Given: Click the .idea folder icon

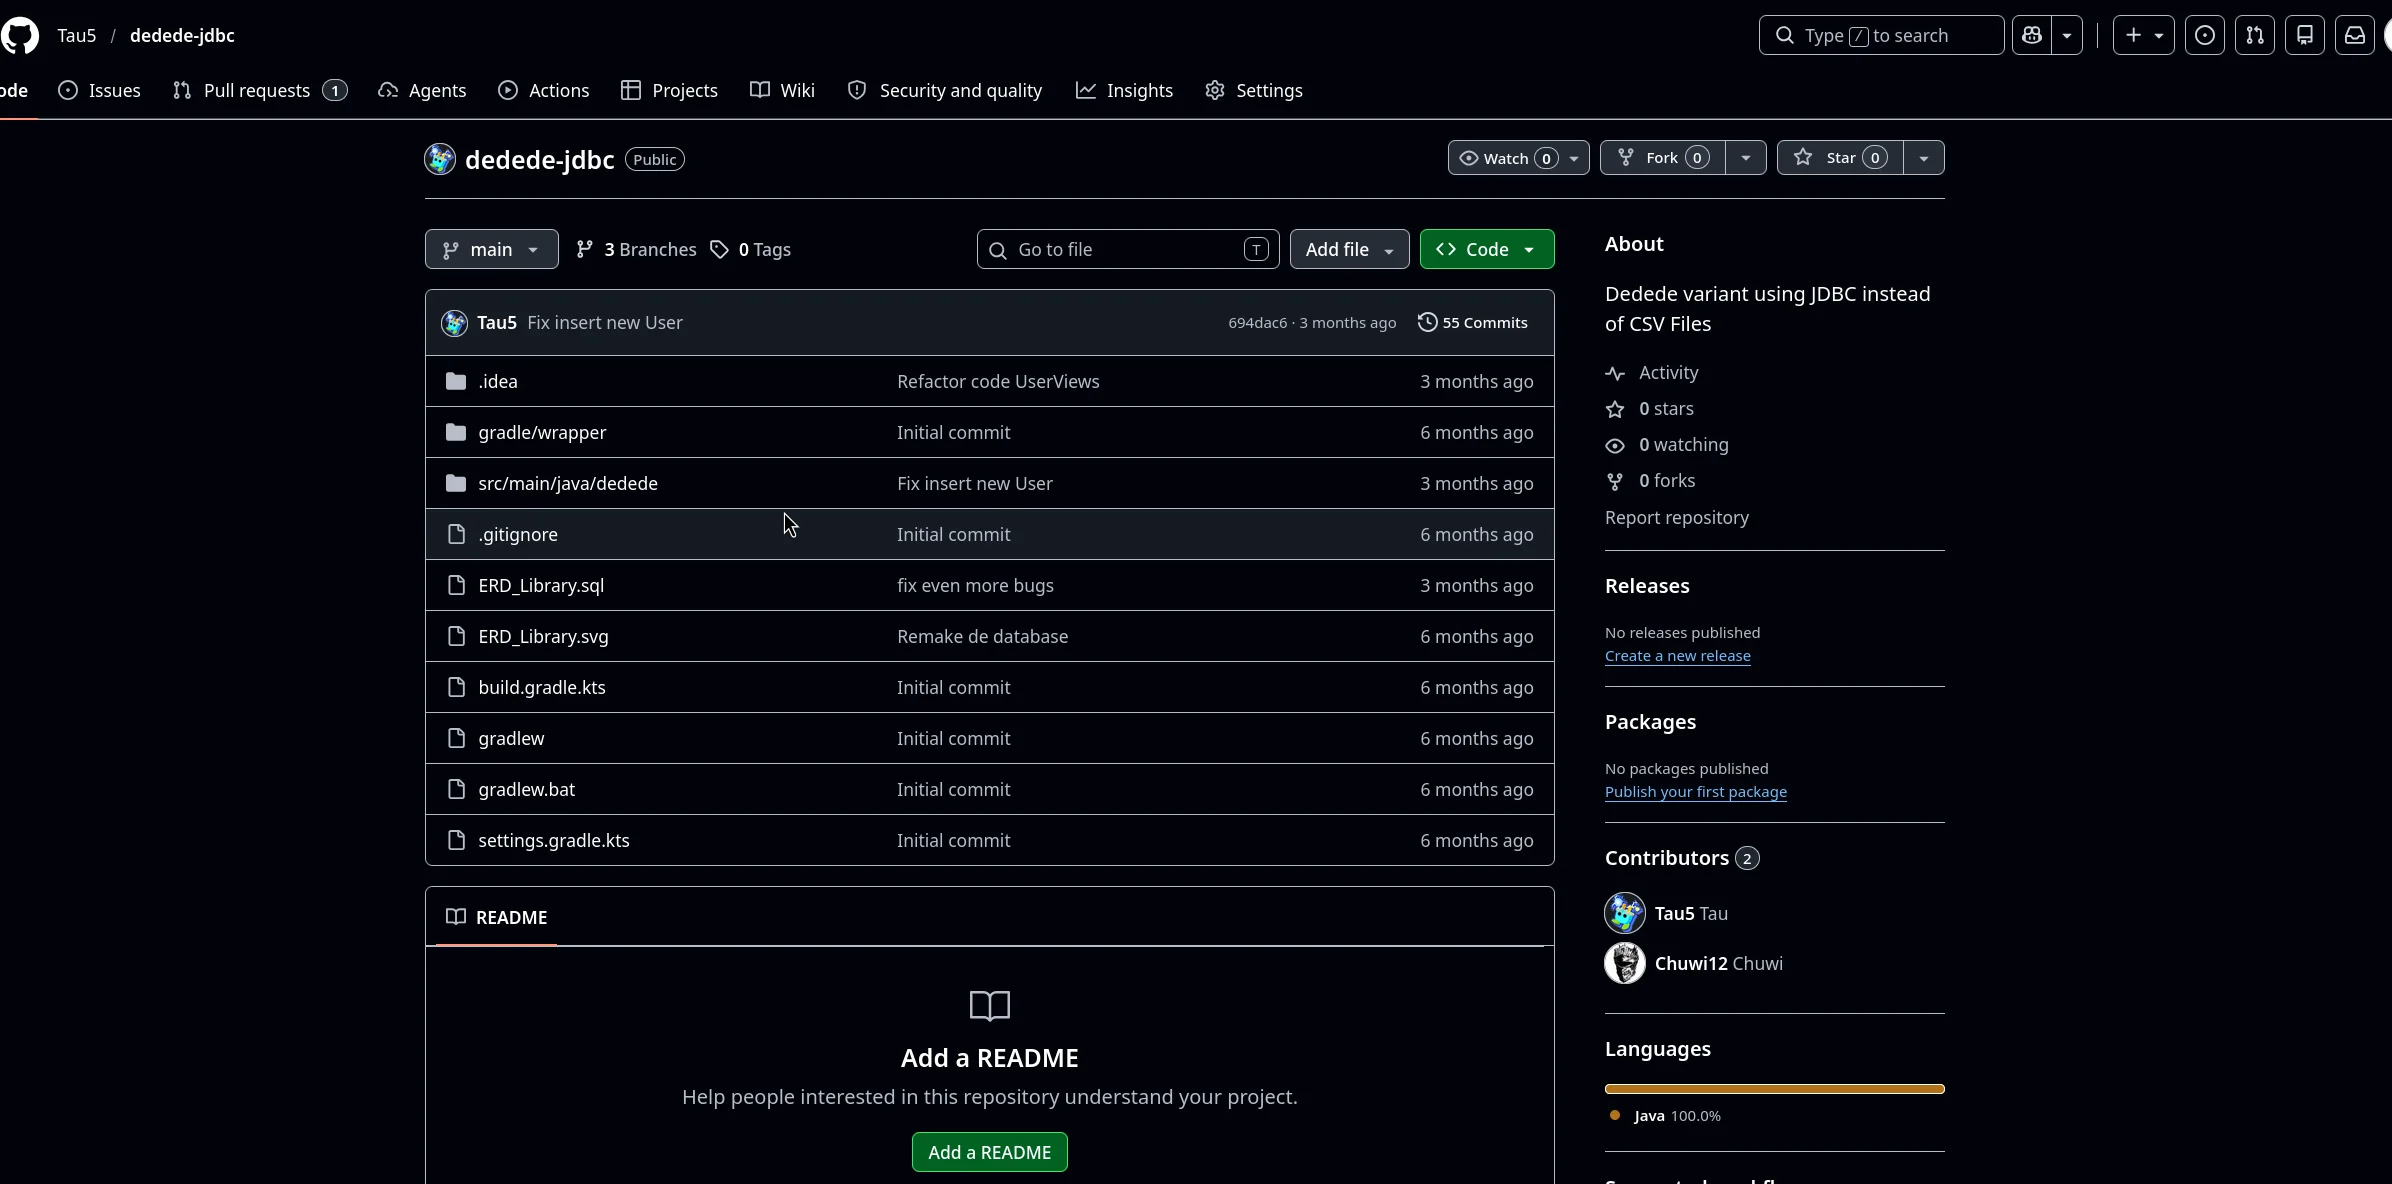Looking at the screenshot, I should tap(456, 381).
